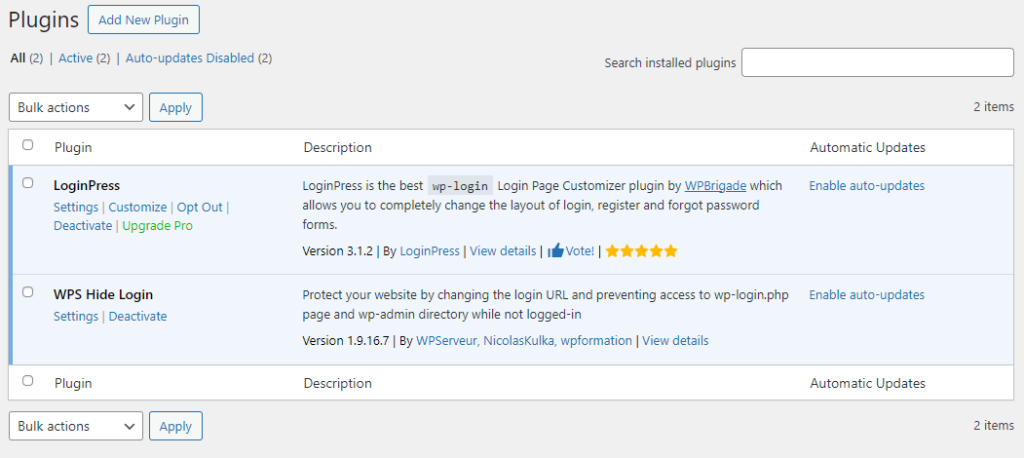Tick the select-all checkbox in the top header

[x=27, y=145]
